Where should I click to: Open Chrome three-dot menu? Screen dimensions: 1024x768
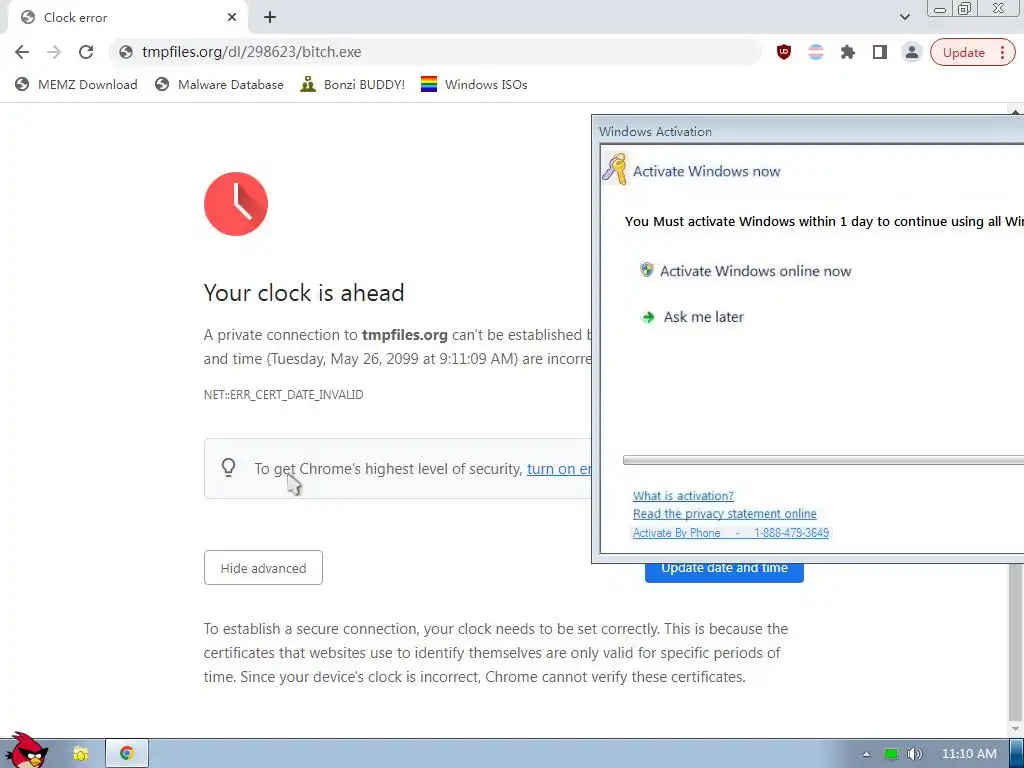(x=1002, y=53)
